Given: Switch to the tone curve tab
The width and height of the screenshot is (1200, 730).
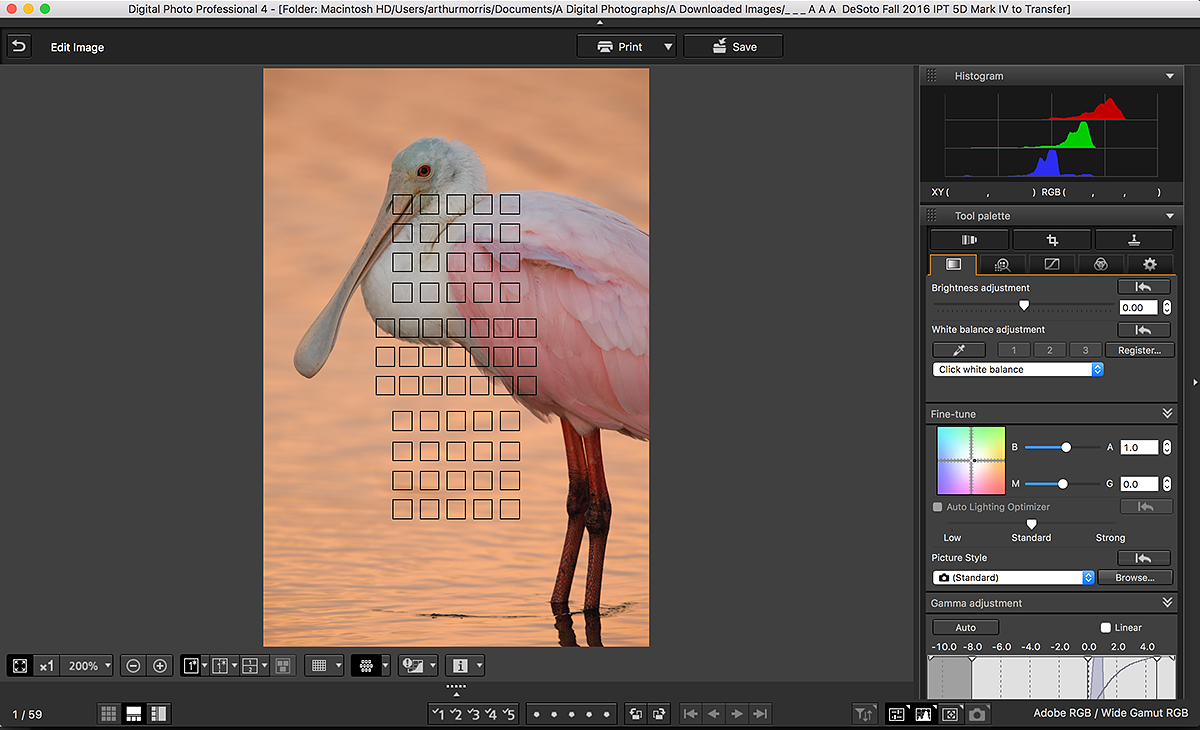Looking at the screenshot, I should [x=1051, y=264].
